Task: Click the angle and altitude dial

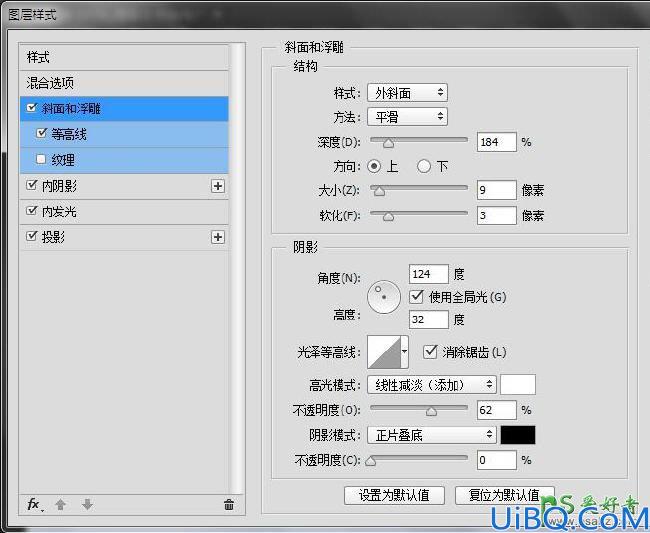Action: click(x=384, y=297)
